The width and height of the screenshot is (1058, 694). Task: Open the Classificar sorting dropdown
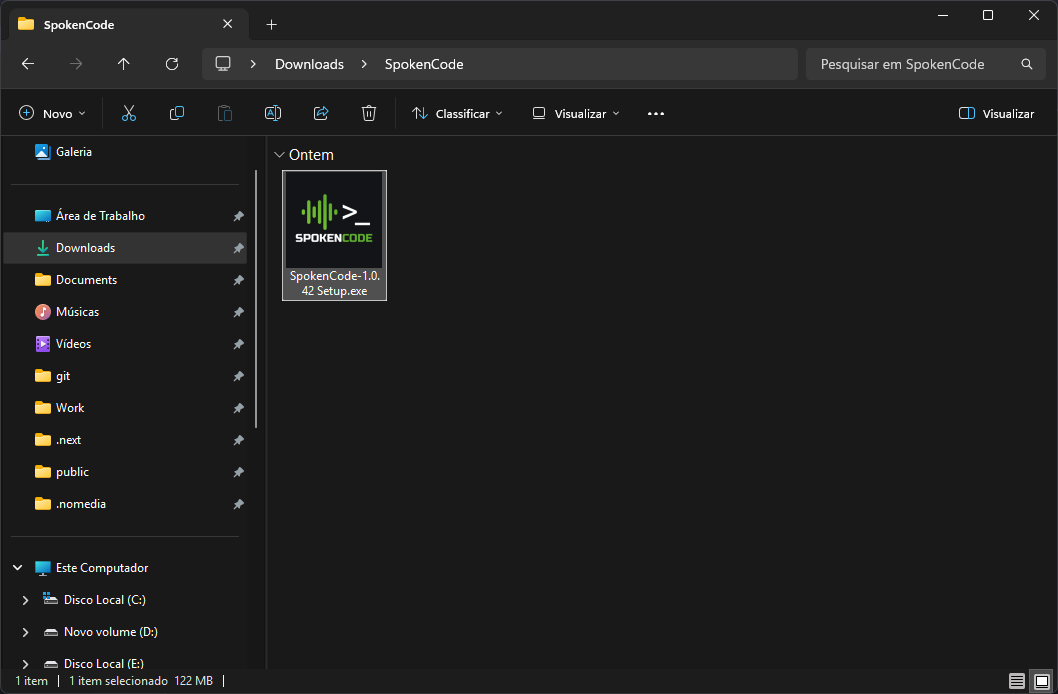[457, 113]
